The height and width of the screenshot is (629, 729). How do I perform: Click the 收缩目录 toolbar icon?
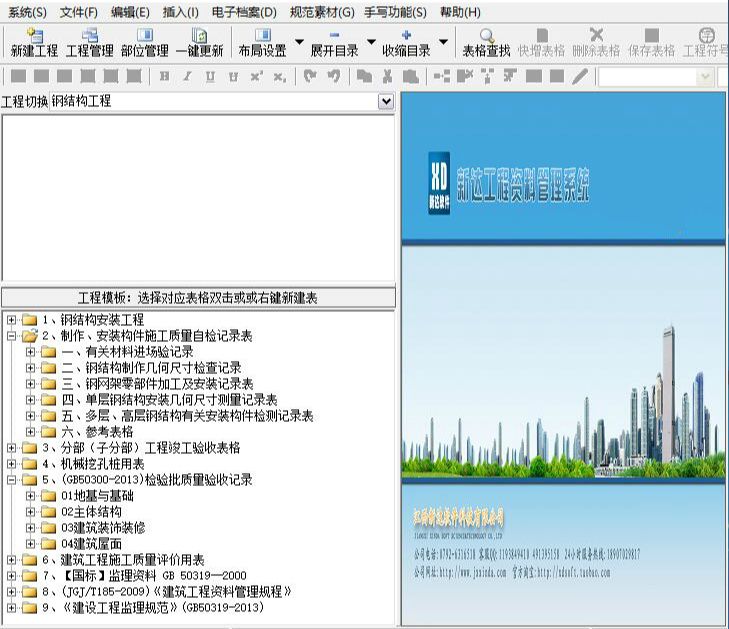pyautogui.click(x=406, y=43)
